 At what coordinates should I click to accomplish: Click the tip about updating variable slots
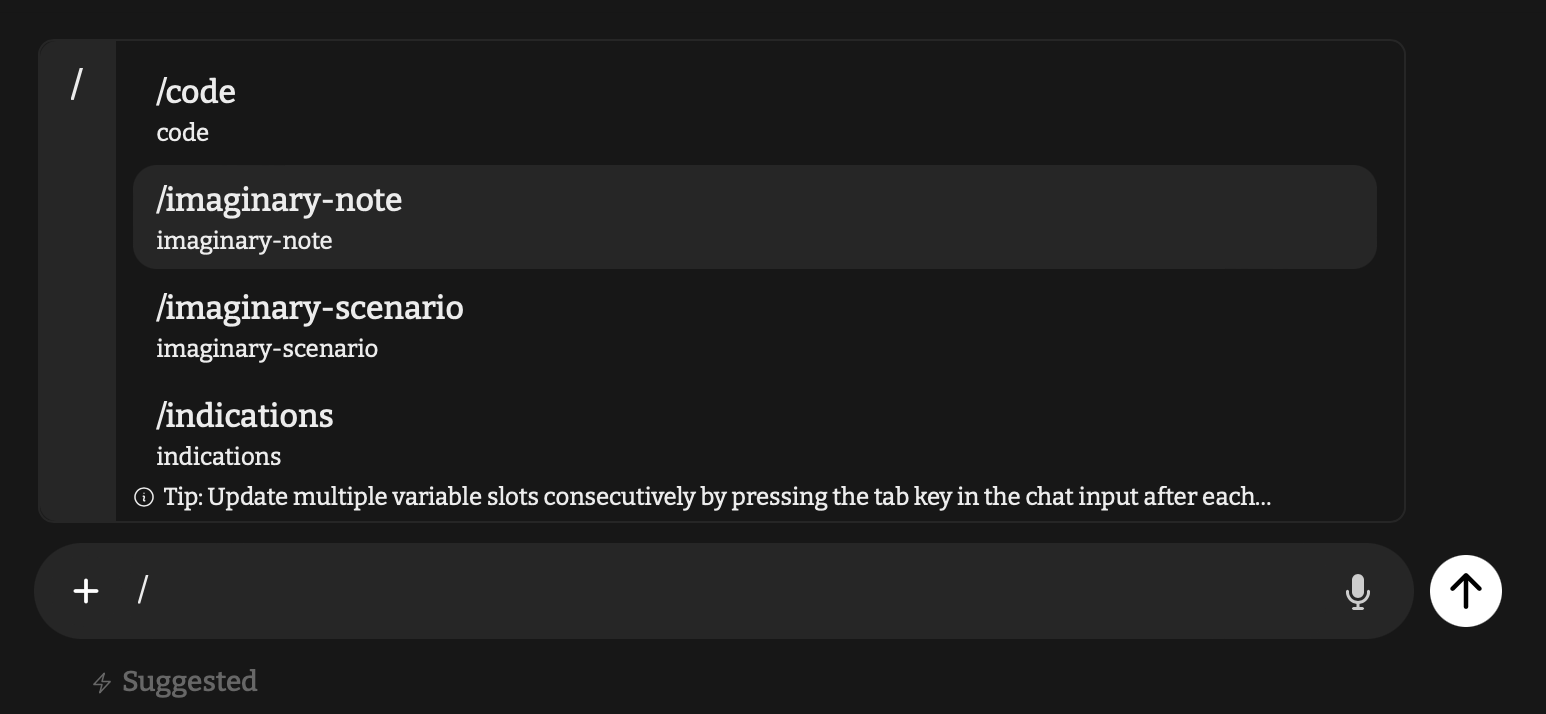[700, 497]
